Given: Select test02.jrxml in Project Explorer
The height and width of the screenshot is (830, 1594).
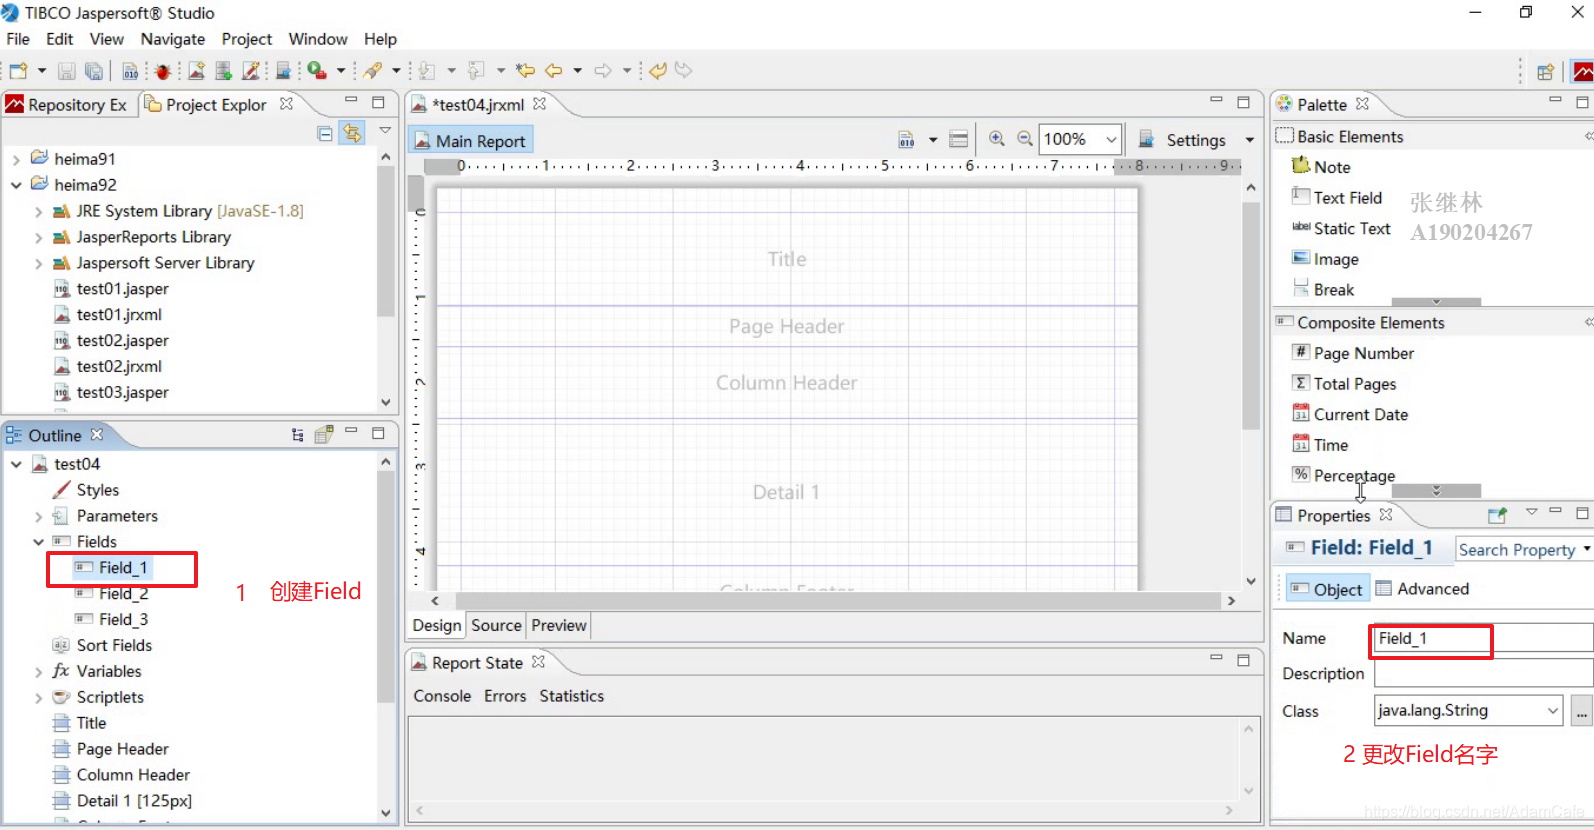Looking at the screenshot, I should [x=119, y=367].
